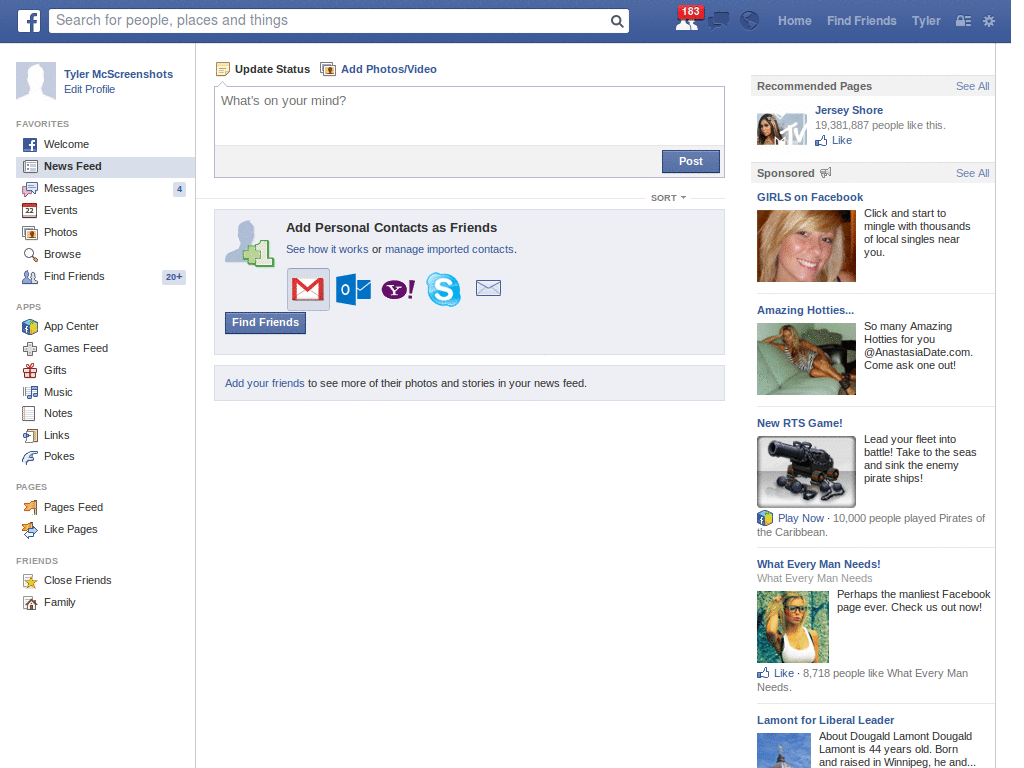Open News Feed in sidebar
The width and height of the screenshot is (1024, 768).
click(x=105, y=167)
